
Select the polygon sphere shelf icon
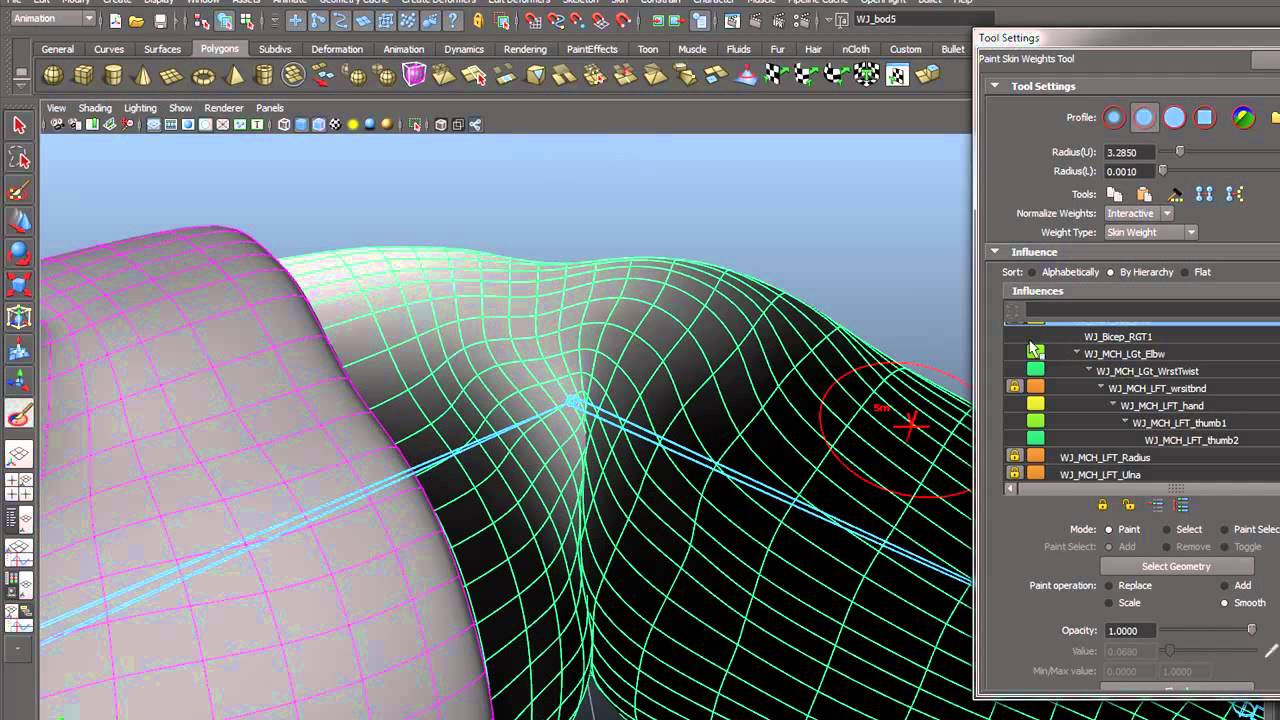[53, 75]
